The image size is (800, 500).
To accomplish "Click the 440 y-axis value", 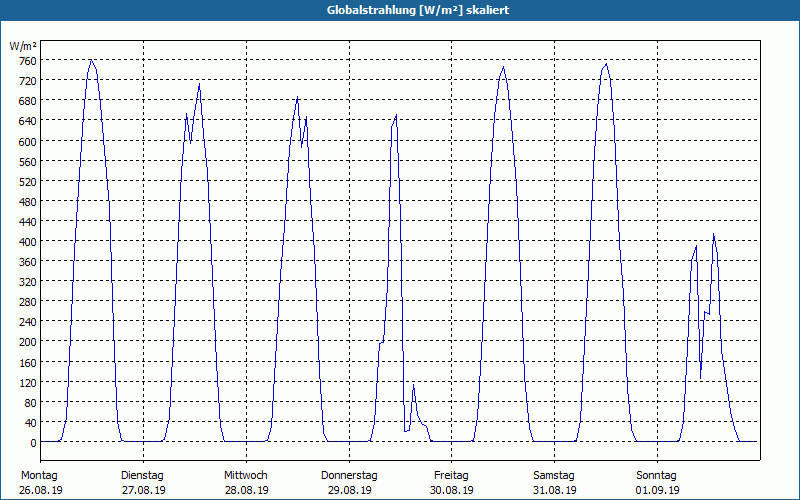I will pos(28,222).
